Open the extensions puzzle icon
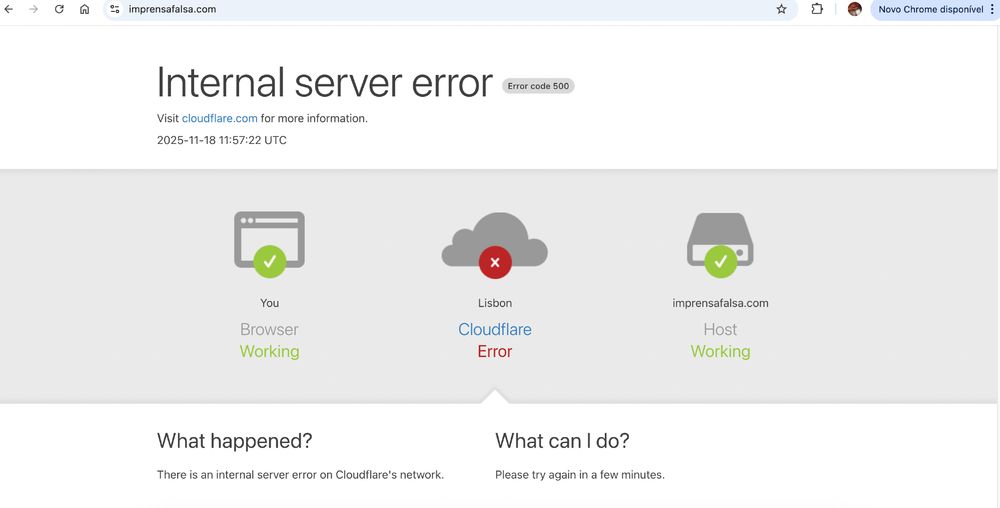Viewport: 1000px width, 508px height. pyautogui.click(x=817, y=9)
